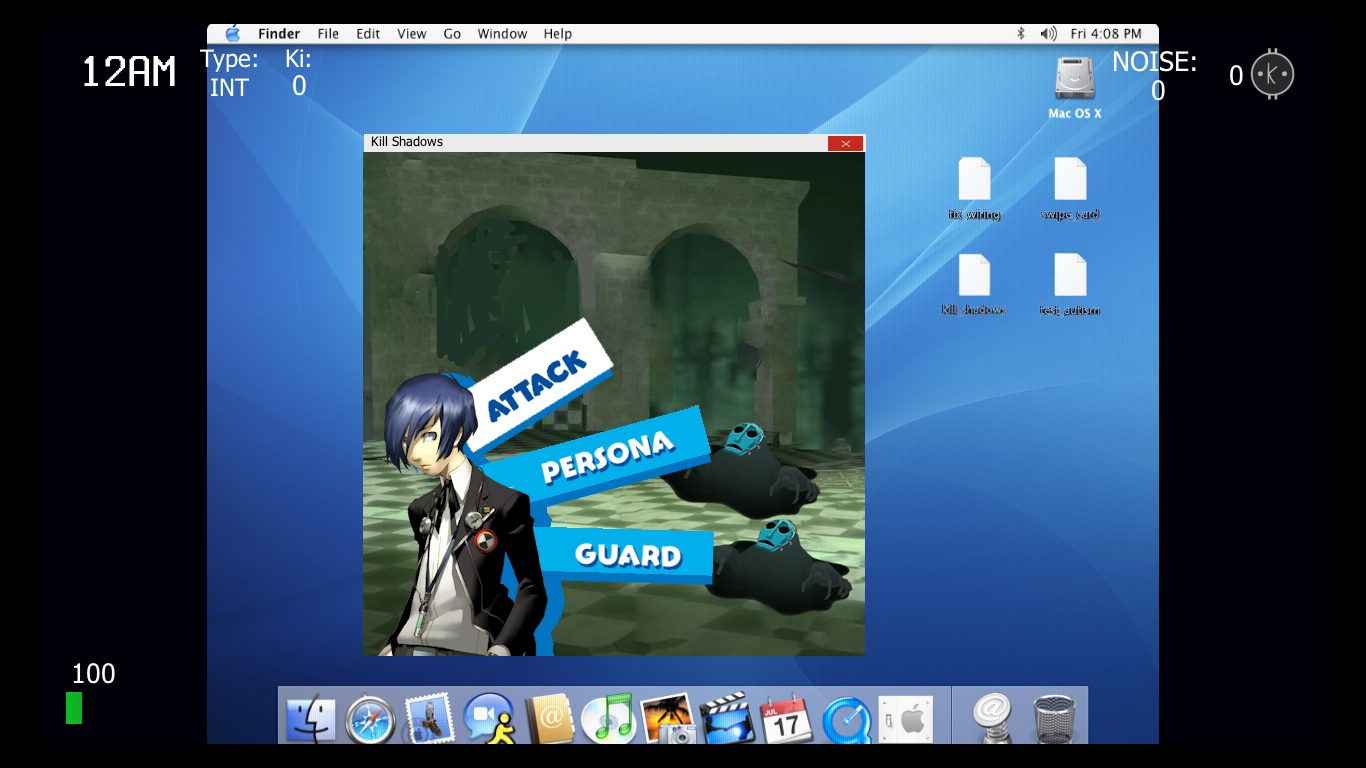Close the Kill Shadows window
Screen dimensions: 1366x768
click(845, 143)
